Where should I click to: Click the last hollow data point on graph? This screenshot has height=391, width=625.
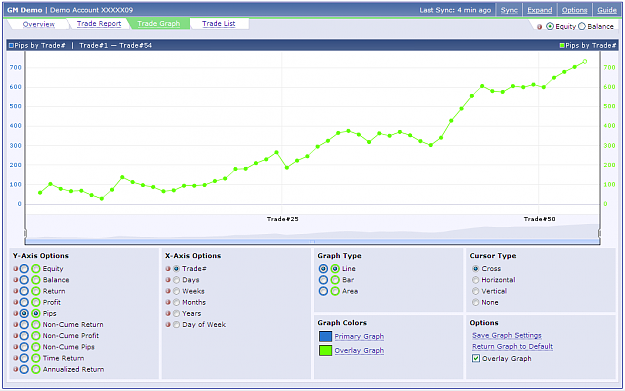click(585, 61)
